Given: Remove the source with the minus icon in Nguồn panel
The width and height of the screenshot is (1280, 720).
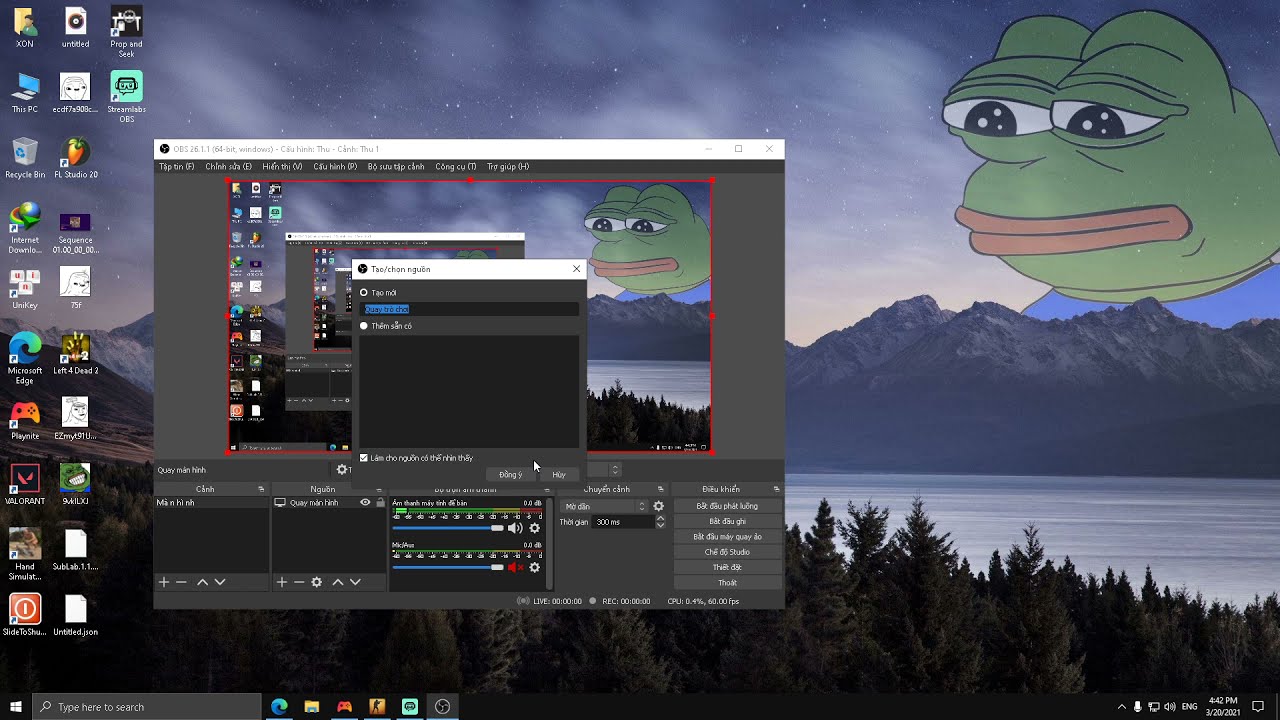Looking at the screenshot, I should pyautogui.click(x=299, y=582).
